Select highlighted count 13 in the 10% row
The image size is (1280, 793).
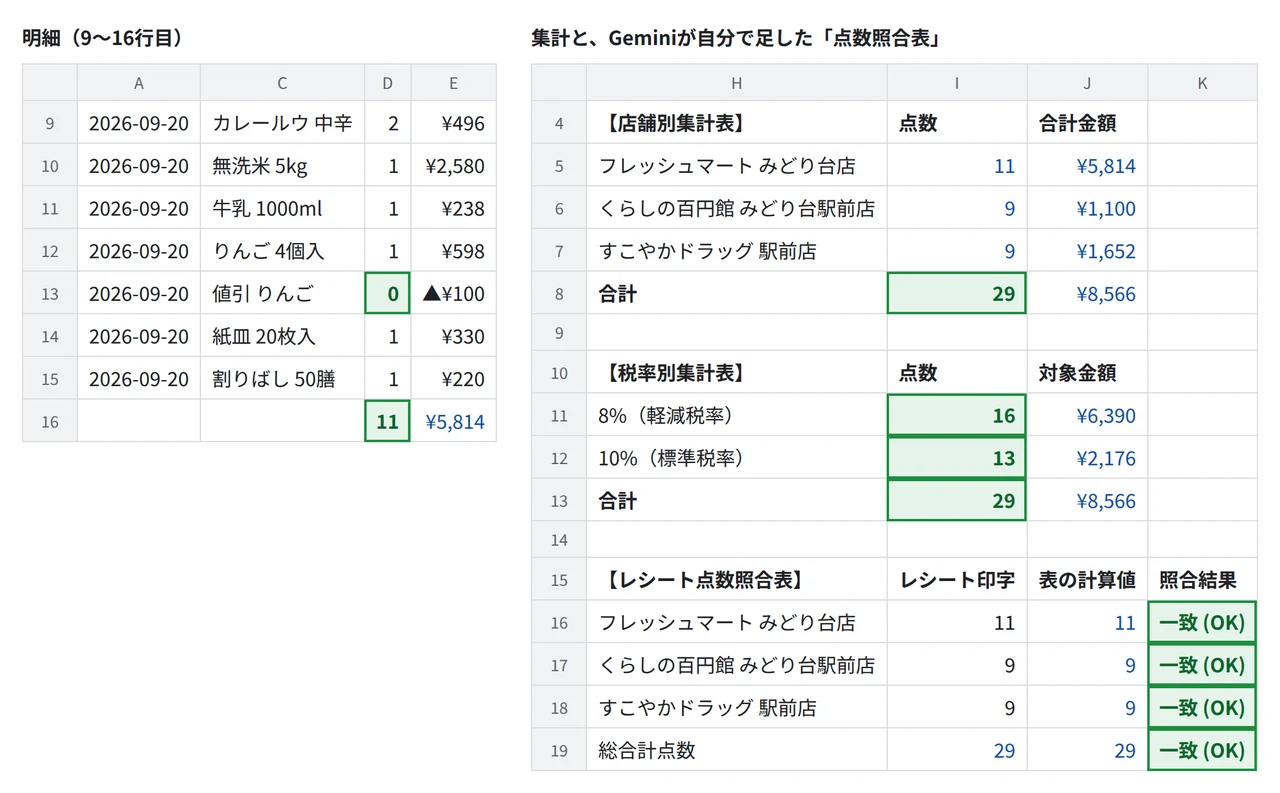pos(956,458)
